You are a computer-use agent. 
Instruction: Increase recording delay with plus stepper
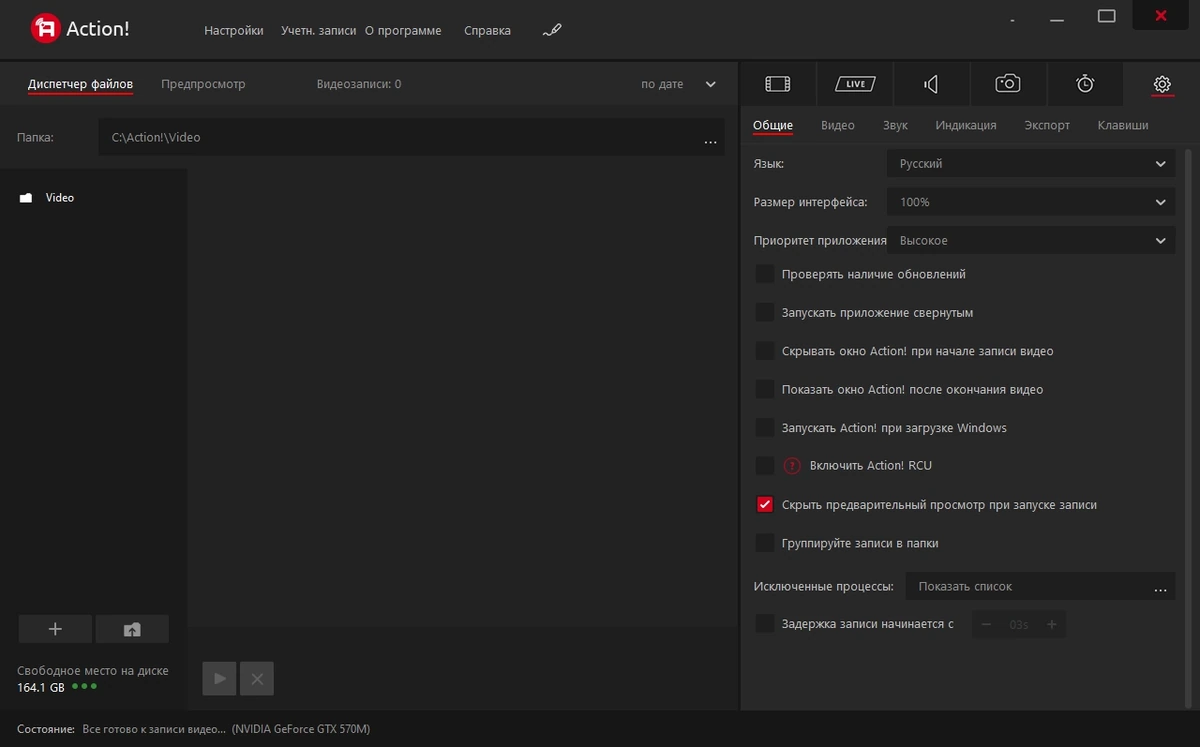(1051, 625)
